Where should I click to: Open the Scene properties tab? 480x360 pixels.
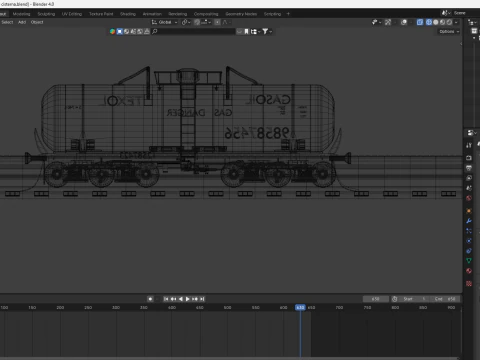469,188
